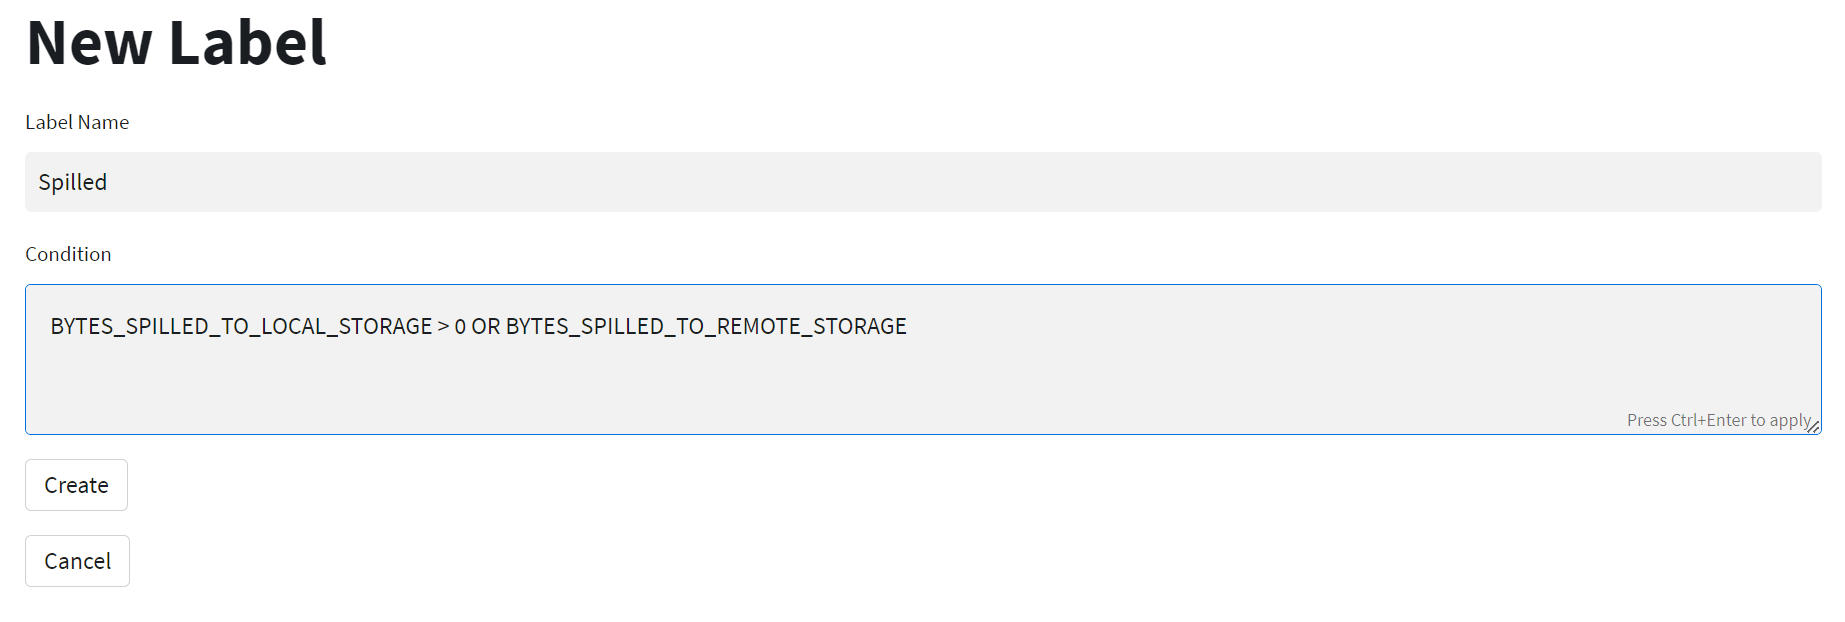
Task: Click BYTES_SPILLED_TO_LOCAL_STORAGE in the condition
Action: tap(241, 326)
